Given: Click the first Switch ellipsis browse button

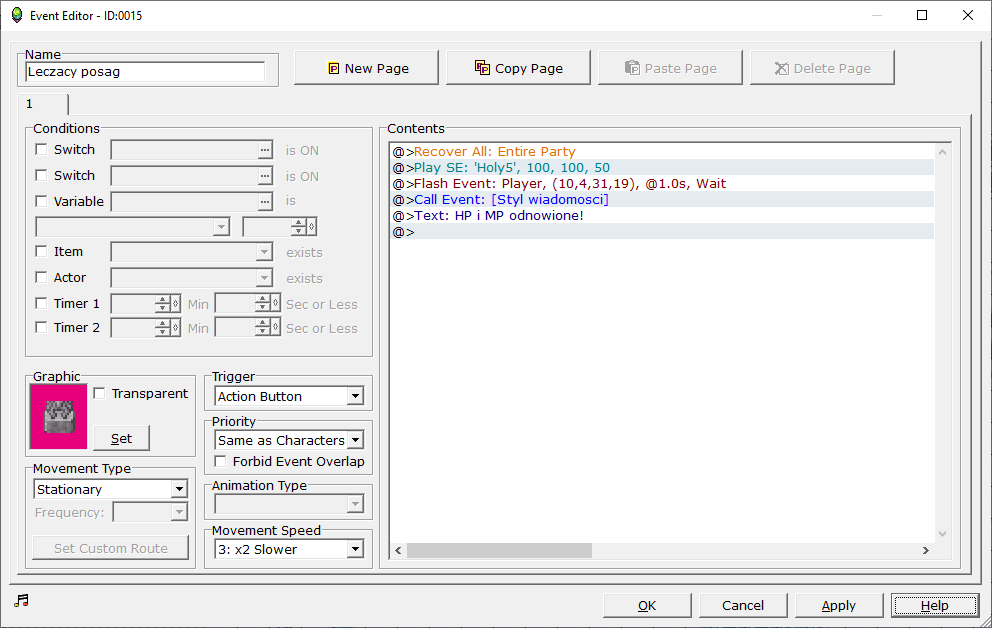Looking at the screenshot, I should coord(265,150).
